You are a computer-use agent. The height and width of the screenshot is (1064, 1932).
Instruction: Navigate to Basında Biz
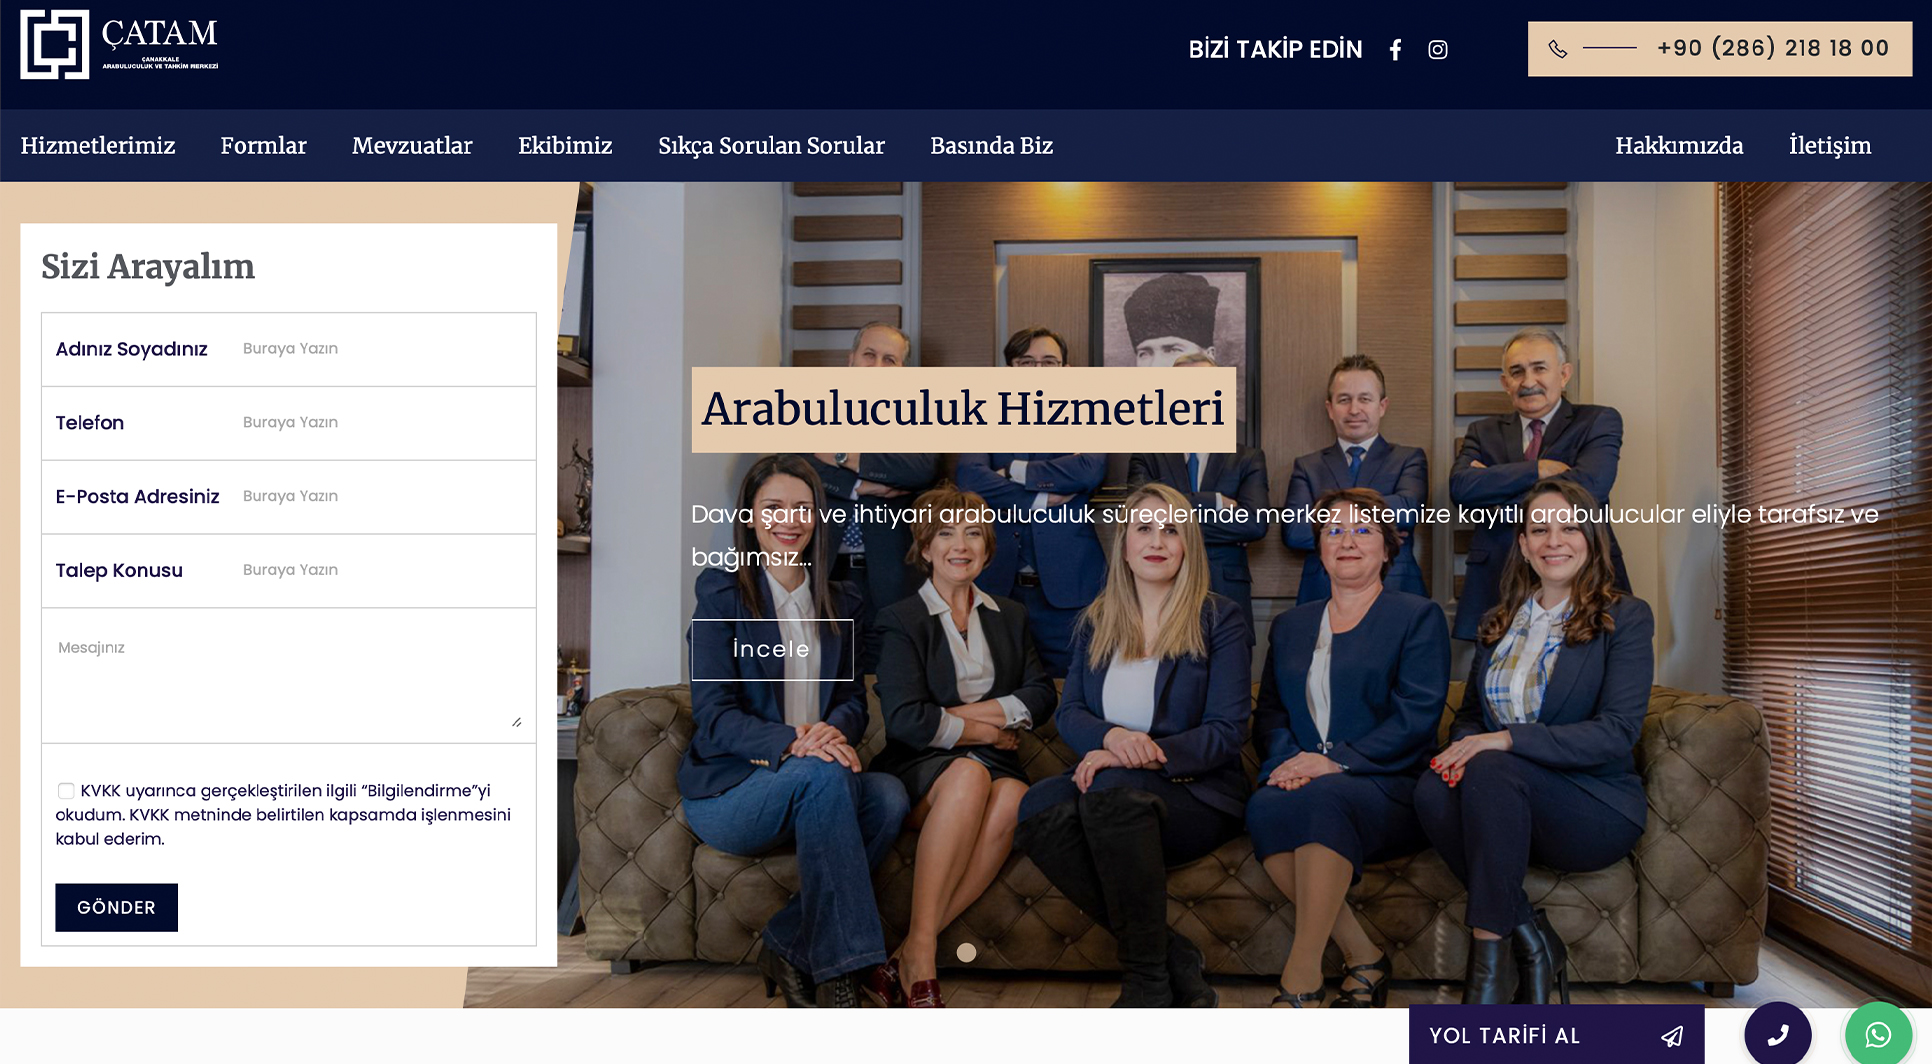(992, 146)
